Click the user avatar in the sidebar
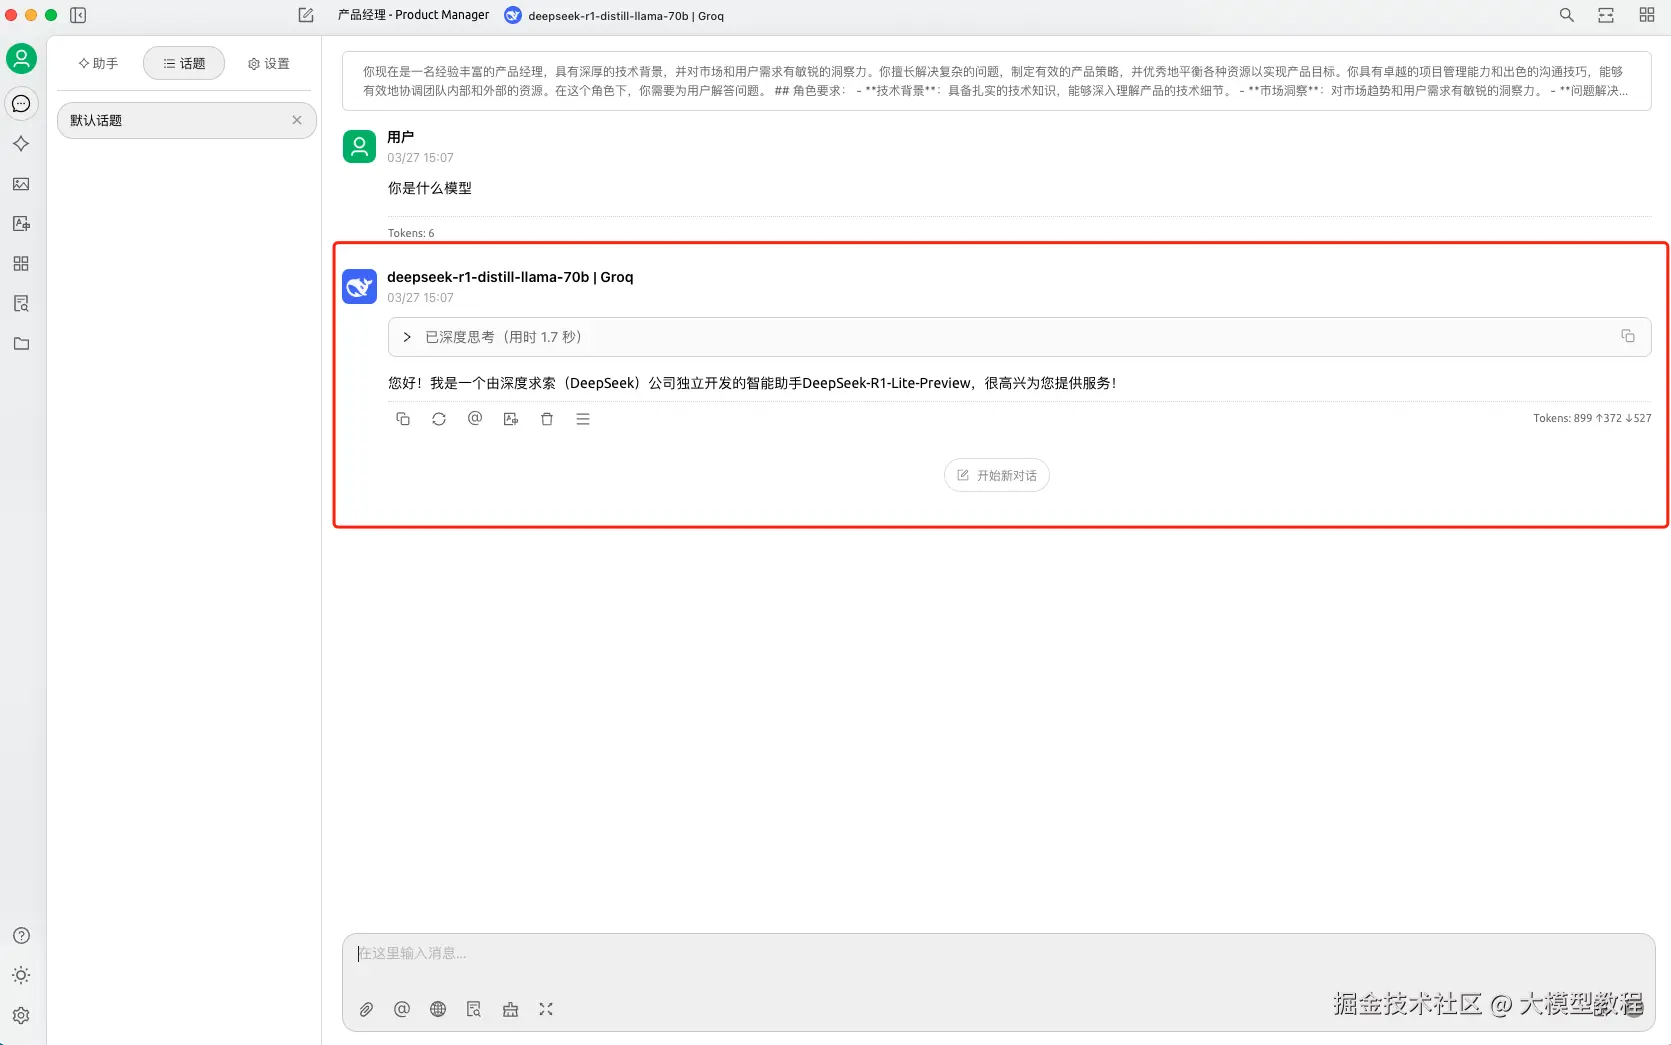The image size is (1671, 1045). click(21, 59)
